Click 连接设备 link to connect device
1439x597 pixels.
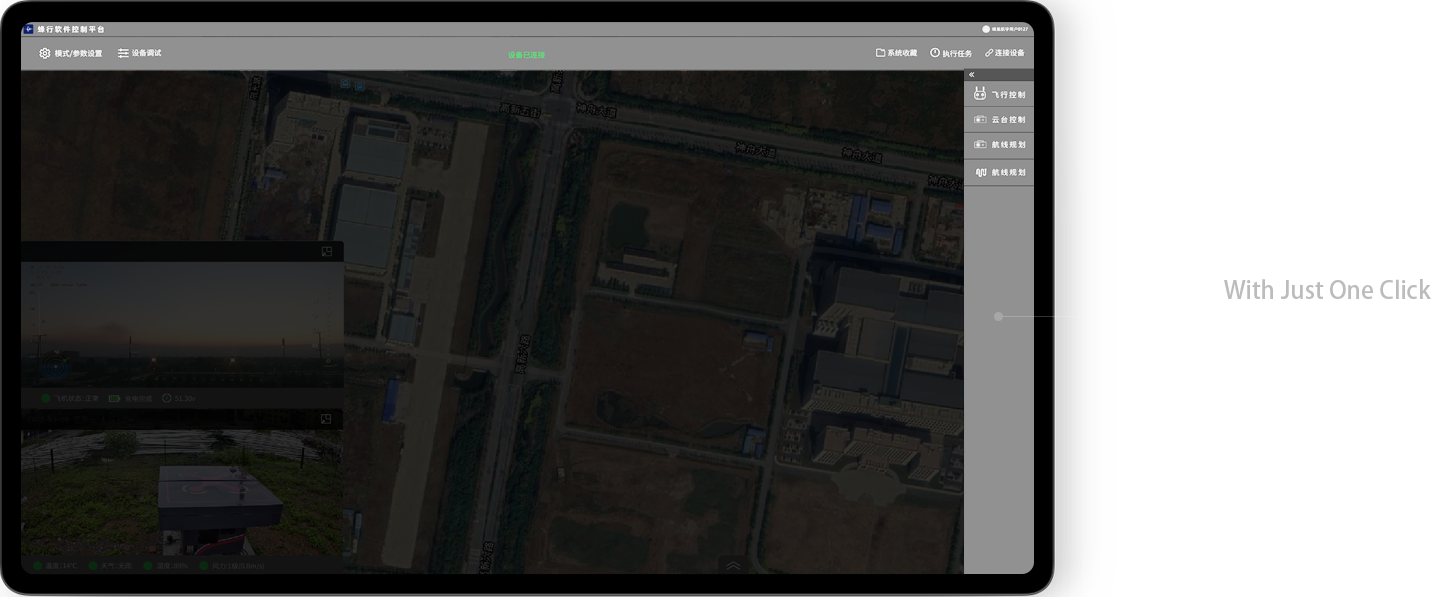pyautogui.click(x=1004, y=53)
